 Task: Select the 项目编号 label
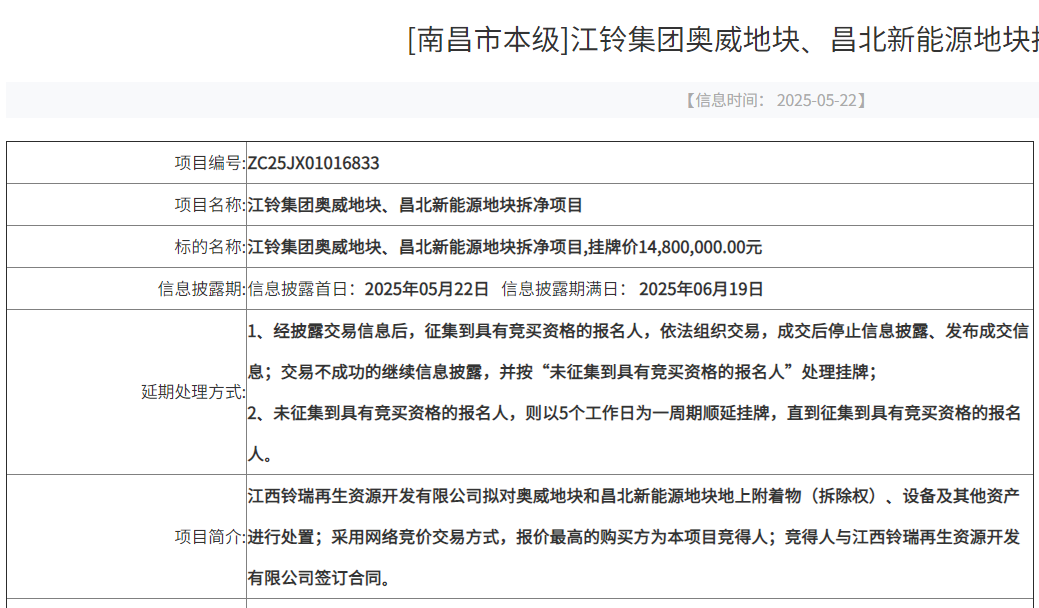pyautogui.click(x=210, y=163)
